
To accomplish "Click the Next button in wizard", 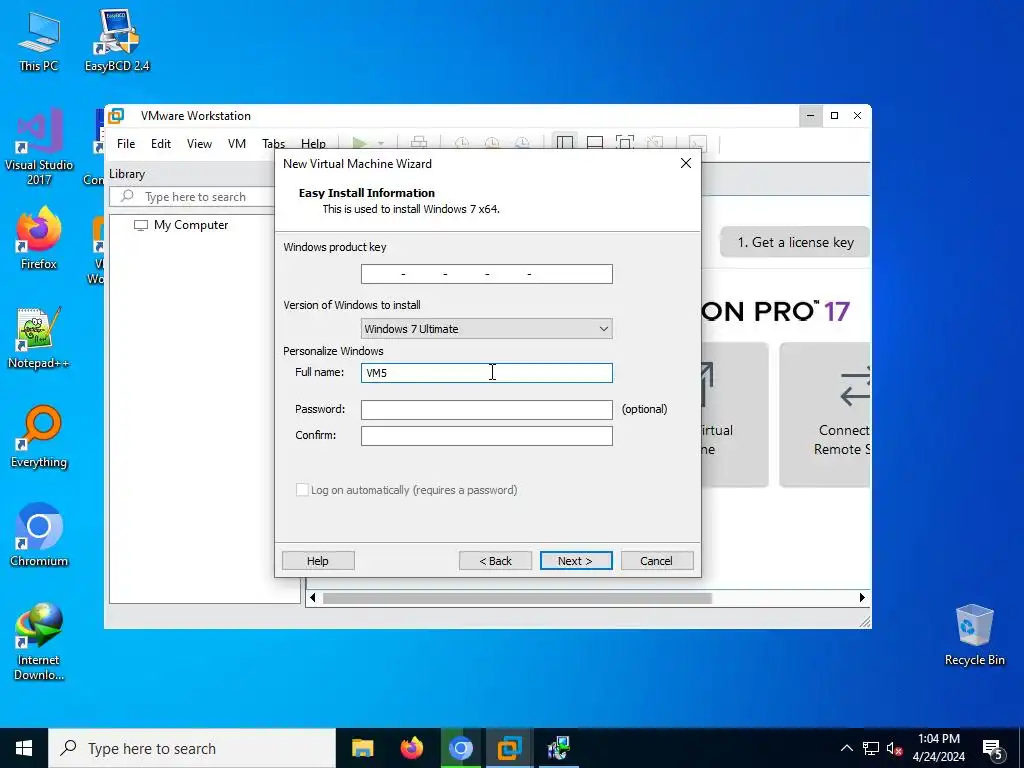I will [x=576, y=561].
